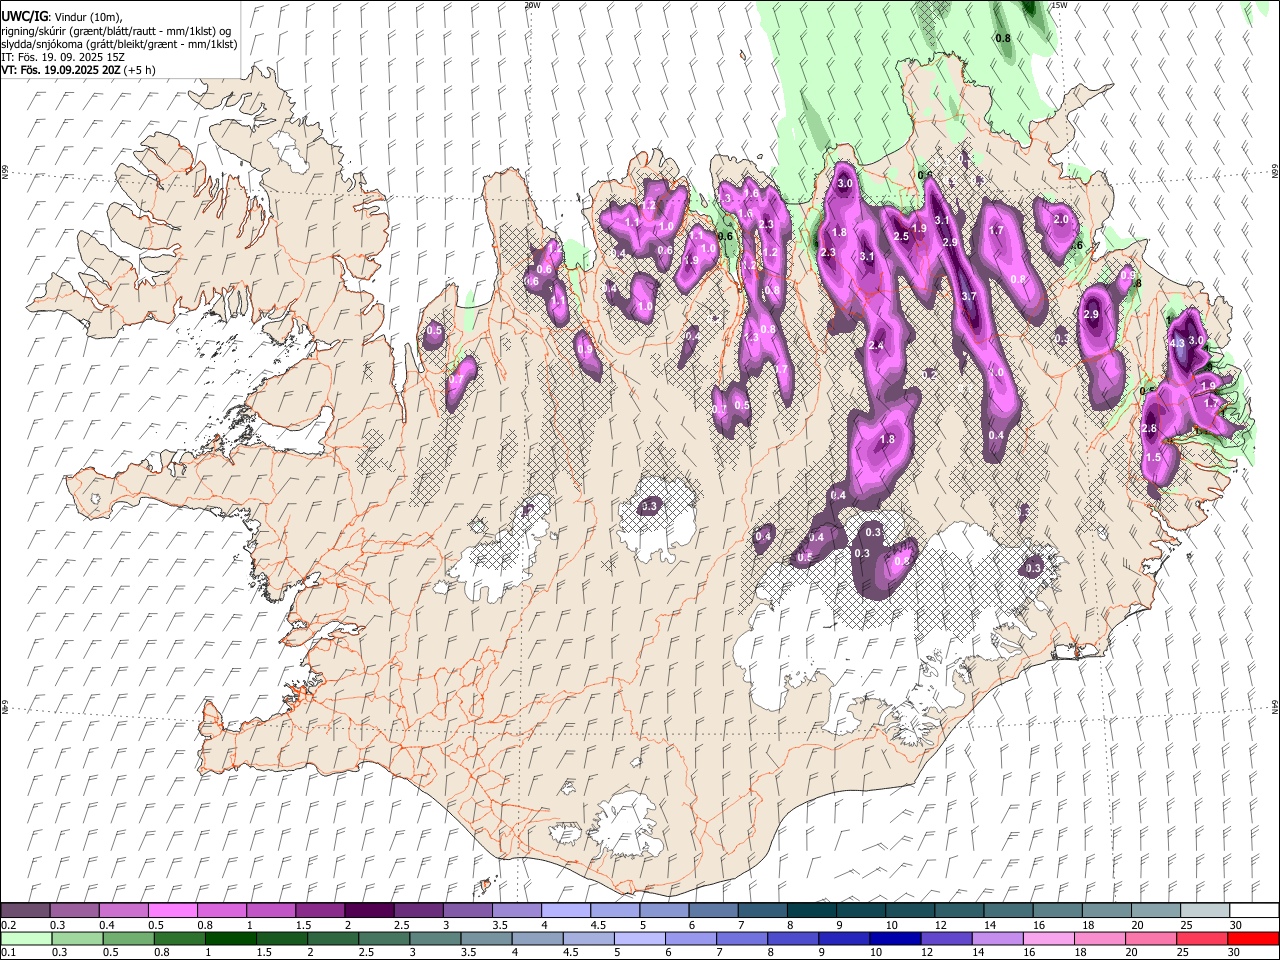
Task: Click the rain legend swatch between 10 and 12
Action: [896, 938]
